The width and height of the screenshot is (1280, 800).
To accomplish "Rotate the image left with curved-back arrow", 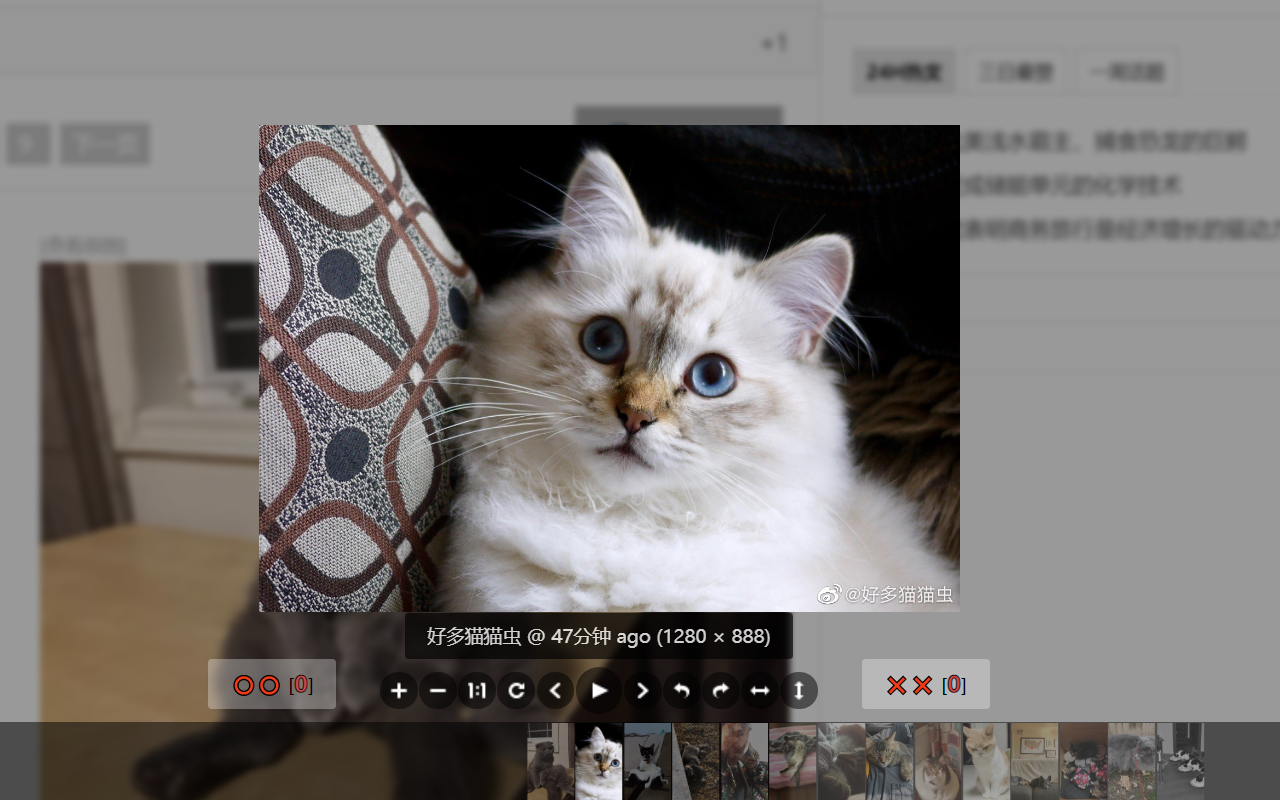I will [682, 690].
